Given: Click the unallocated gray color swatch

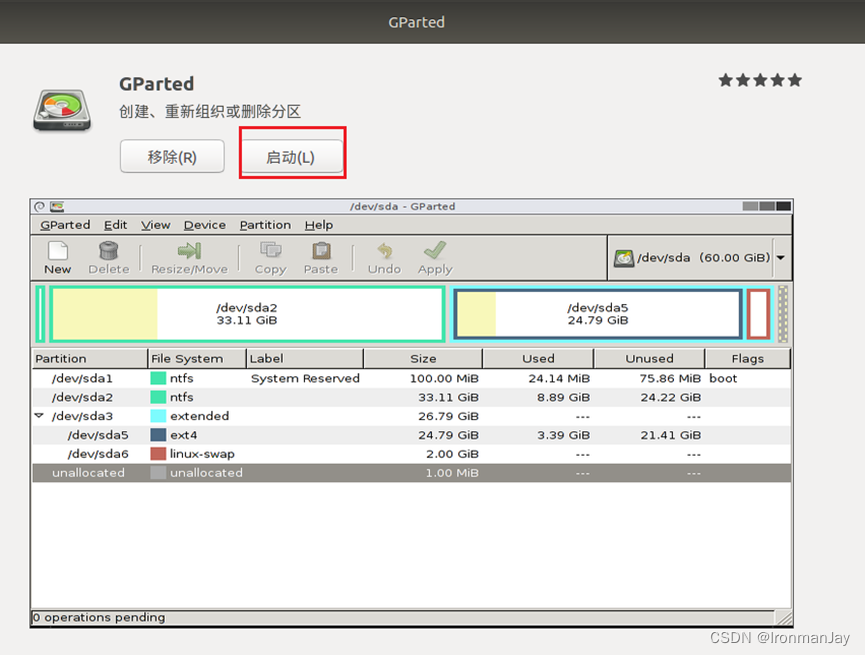Looking at the screenshot, I should [x=158, y=473].
